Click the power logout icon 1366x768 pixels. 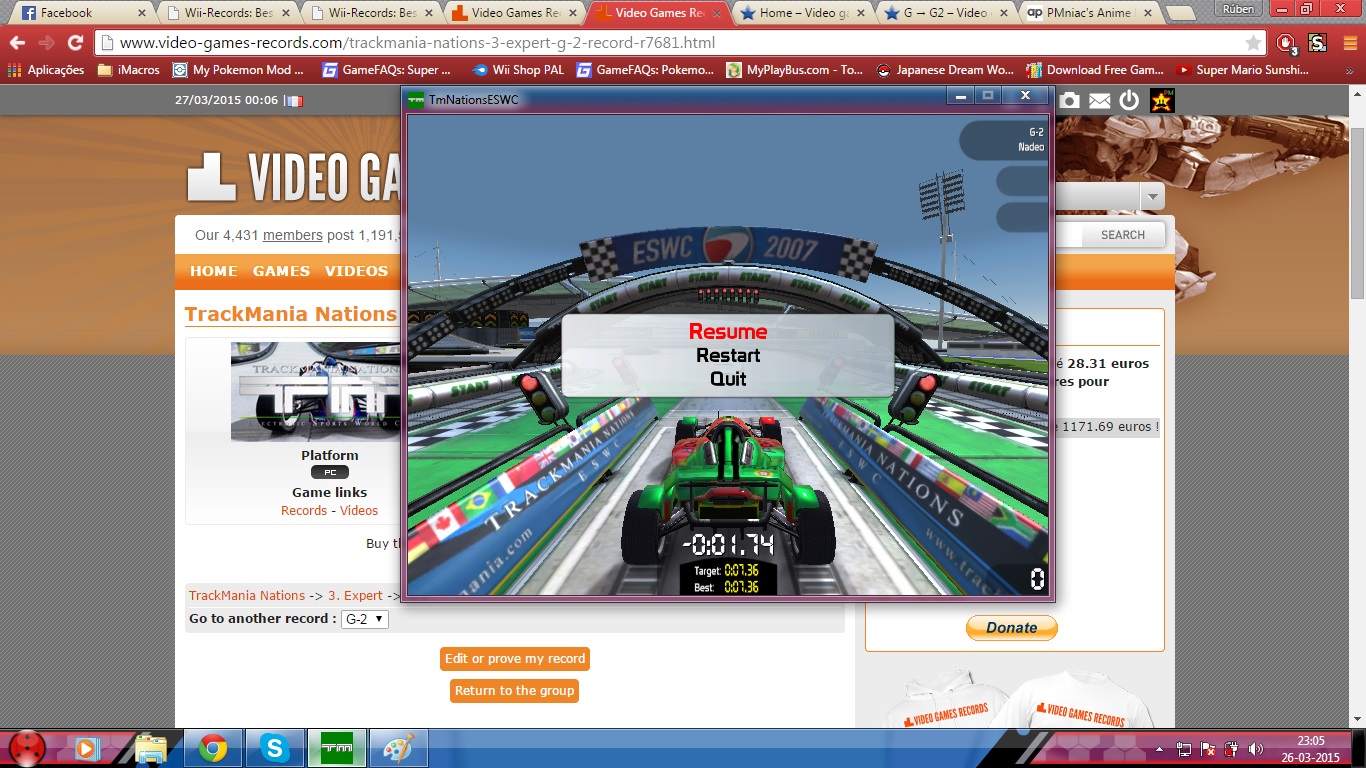(x=1129, y=100)
